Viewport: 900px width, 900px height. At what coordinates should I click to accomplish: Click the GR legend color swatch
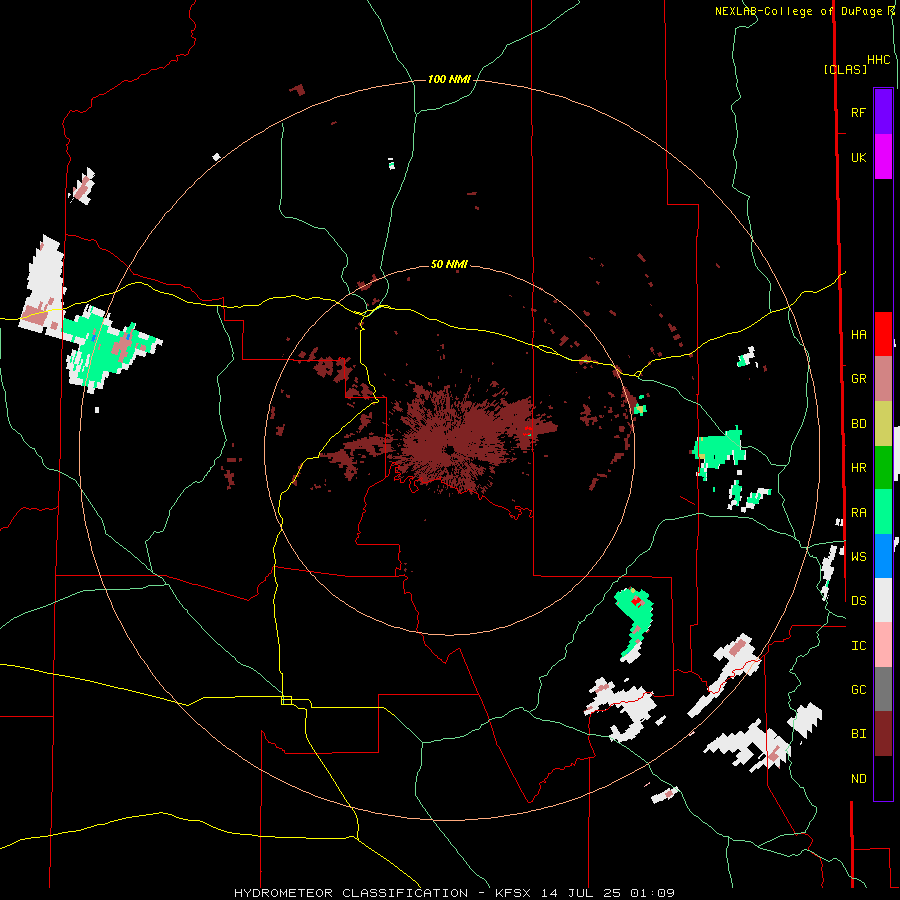click(x=883, y=379)
